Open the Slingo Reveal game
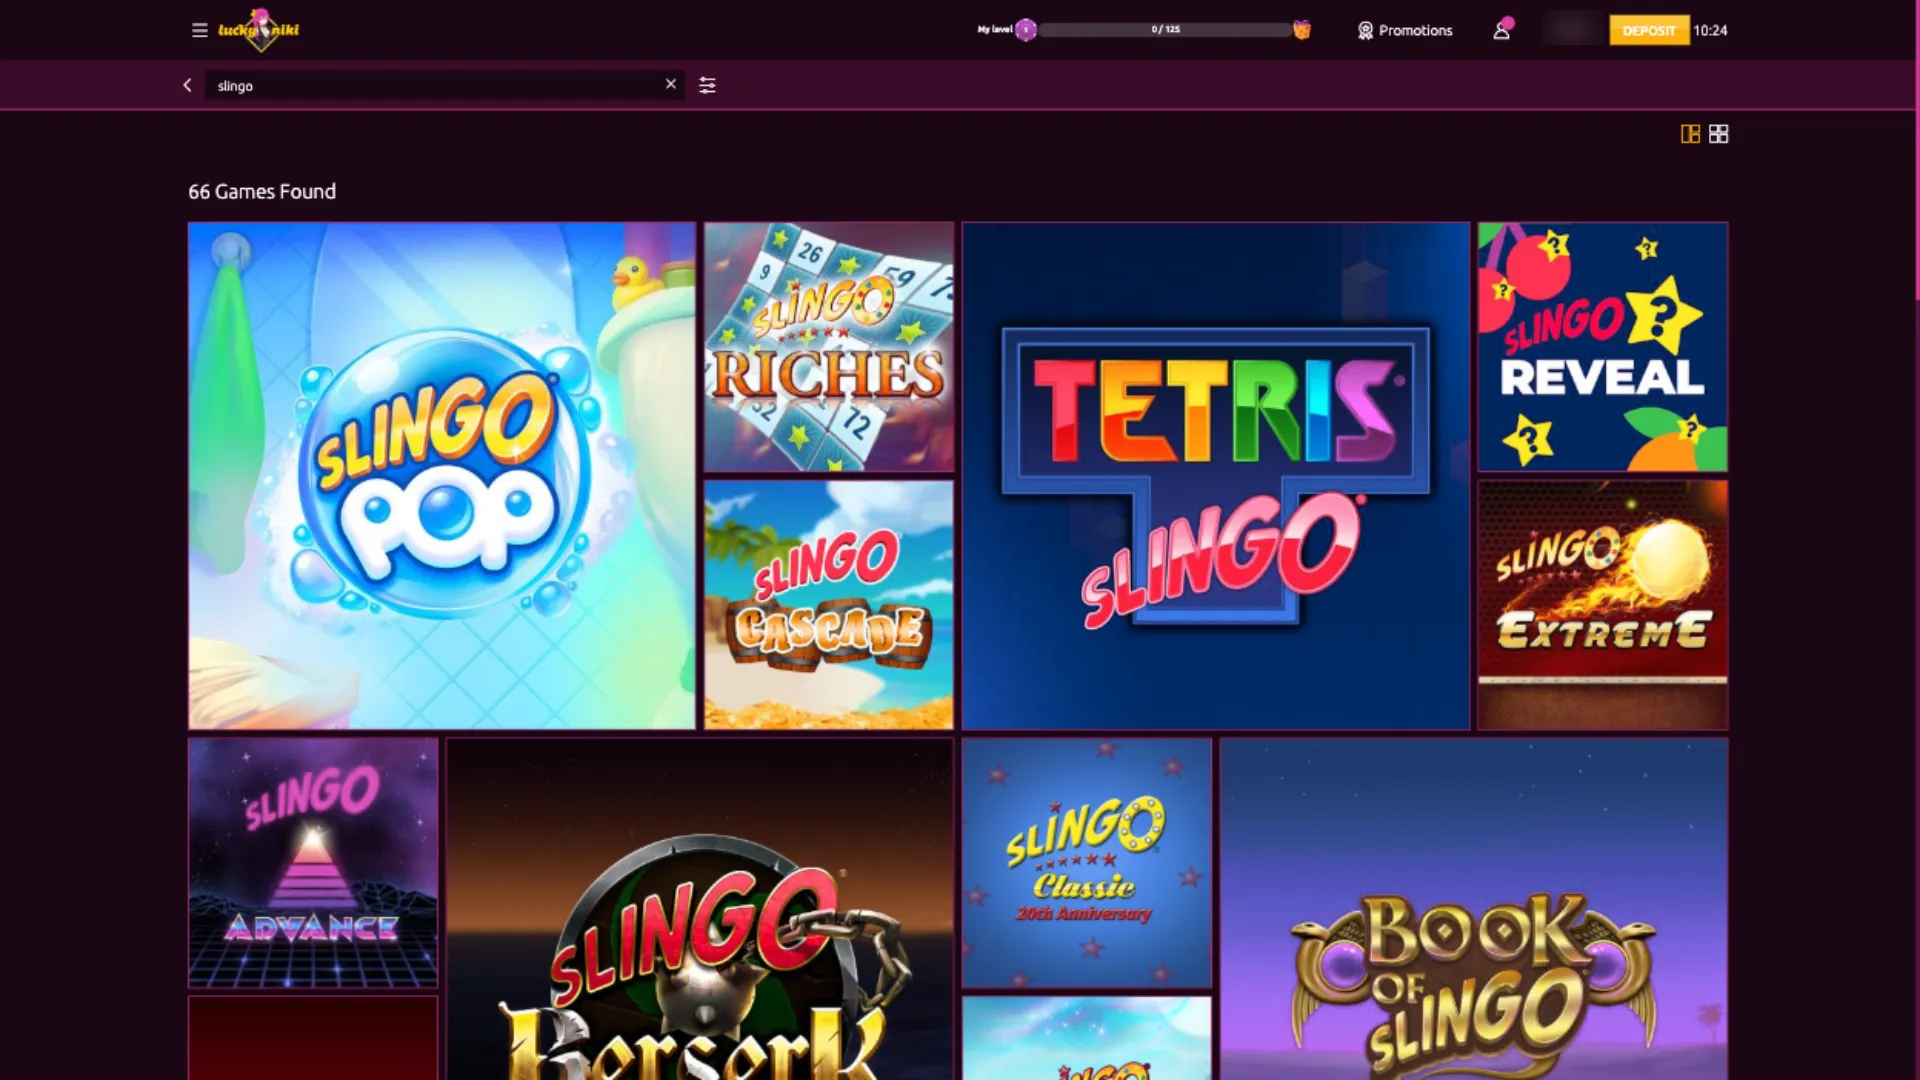This screenshot has height=1080, width=1920. pos(1603,347)
